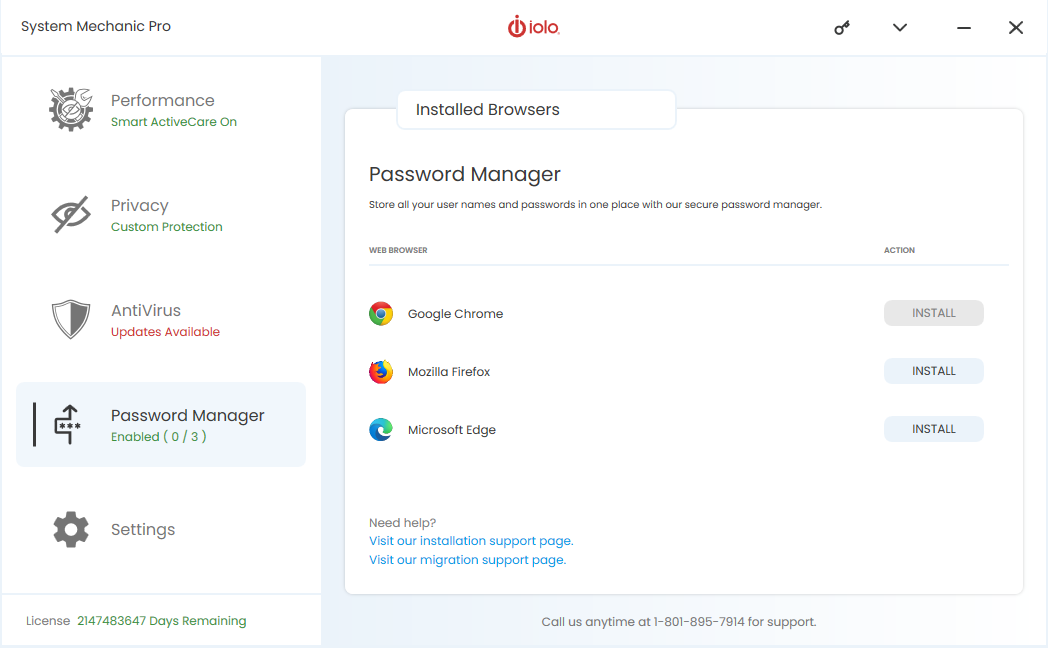The height and width of the screenshot is (648, 1048).
Task: Visit the installation support page link
Action: (471, 541)
